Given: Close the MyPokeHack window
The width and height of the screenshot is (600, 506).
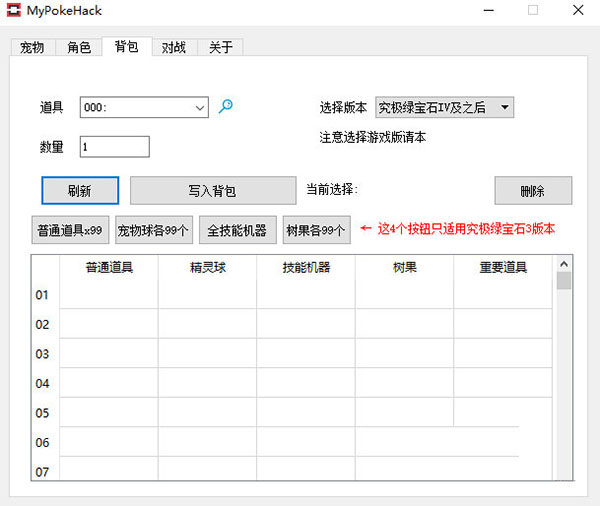Looking at the screenshot, I should click(x=578, y=10).
